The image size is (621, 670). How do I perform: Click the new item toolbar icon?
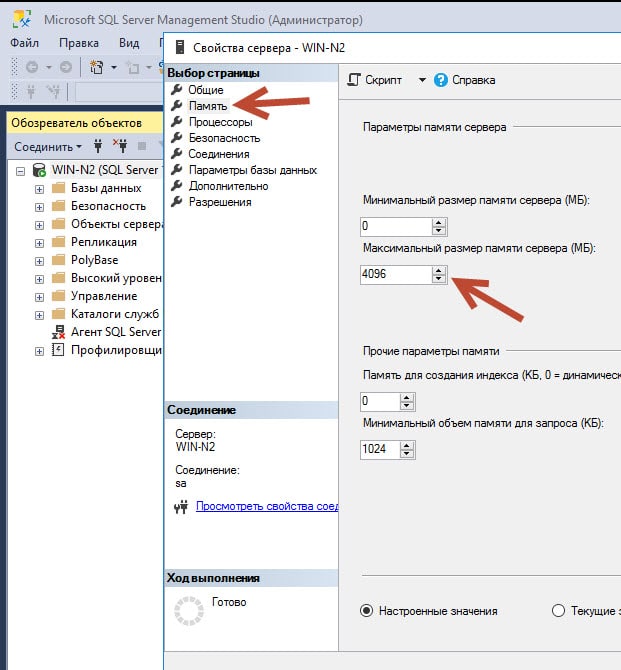(x=97, y=67)
